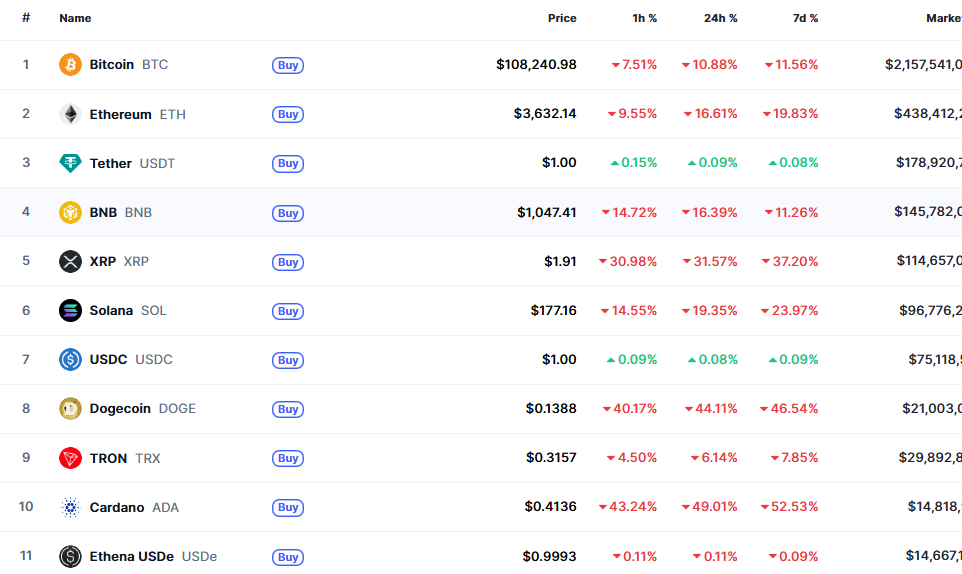This screenshot has width=962, height=574.
Task: Sort by the Name column header
Action: point(75,18)
